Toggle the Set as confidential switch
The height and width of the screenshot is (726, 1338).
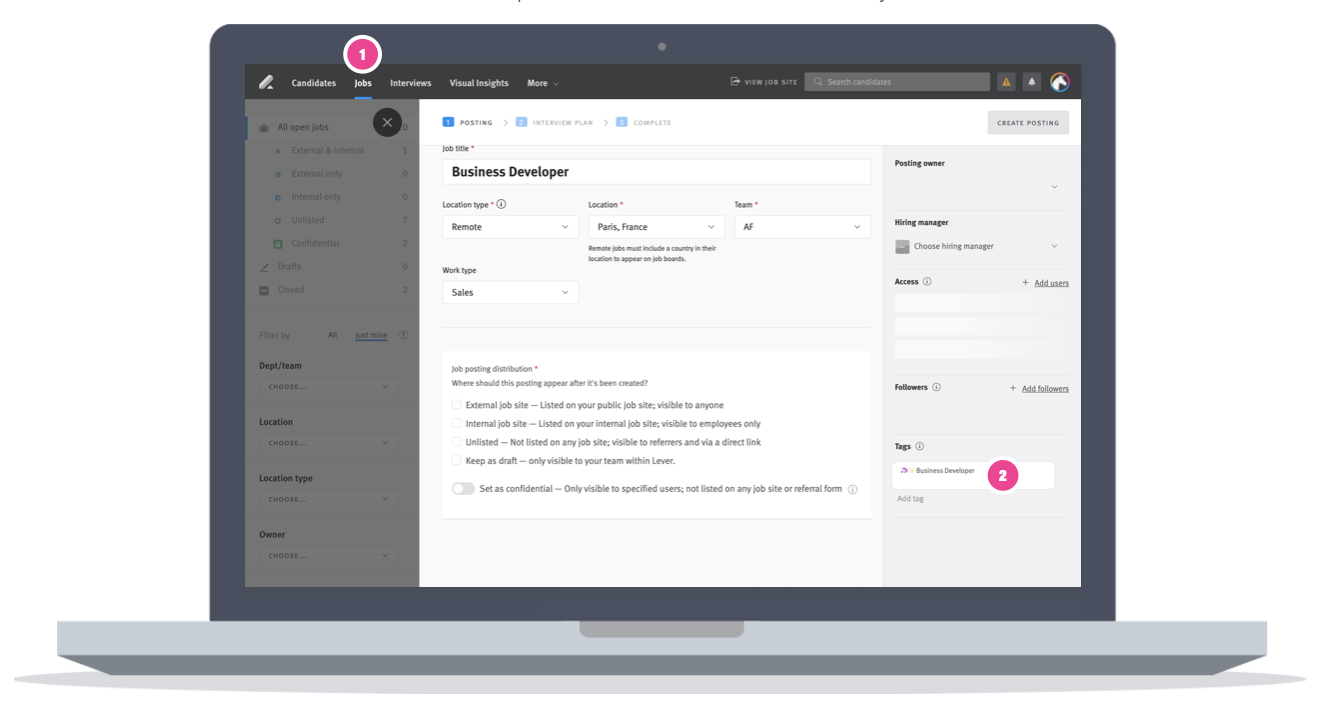coord(463,489)
